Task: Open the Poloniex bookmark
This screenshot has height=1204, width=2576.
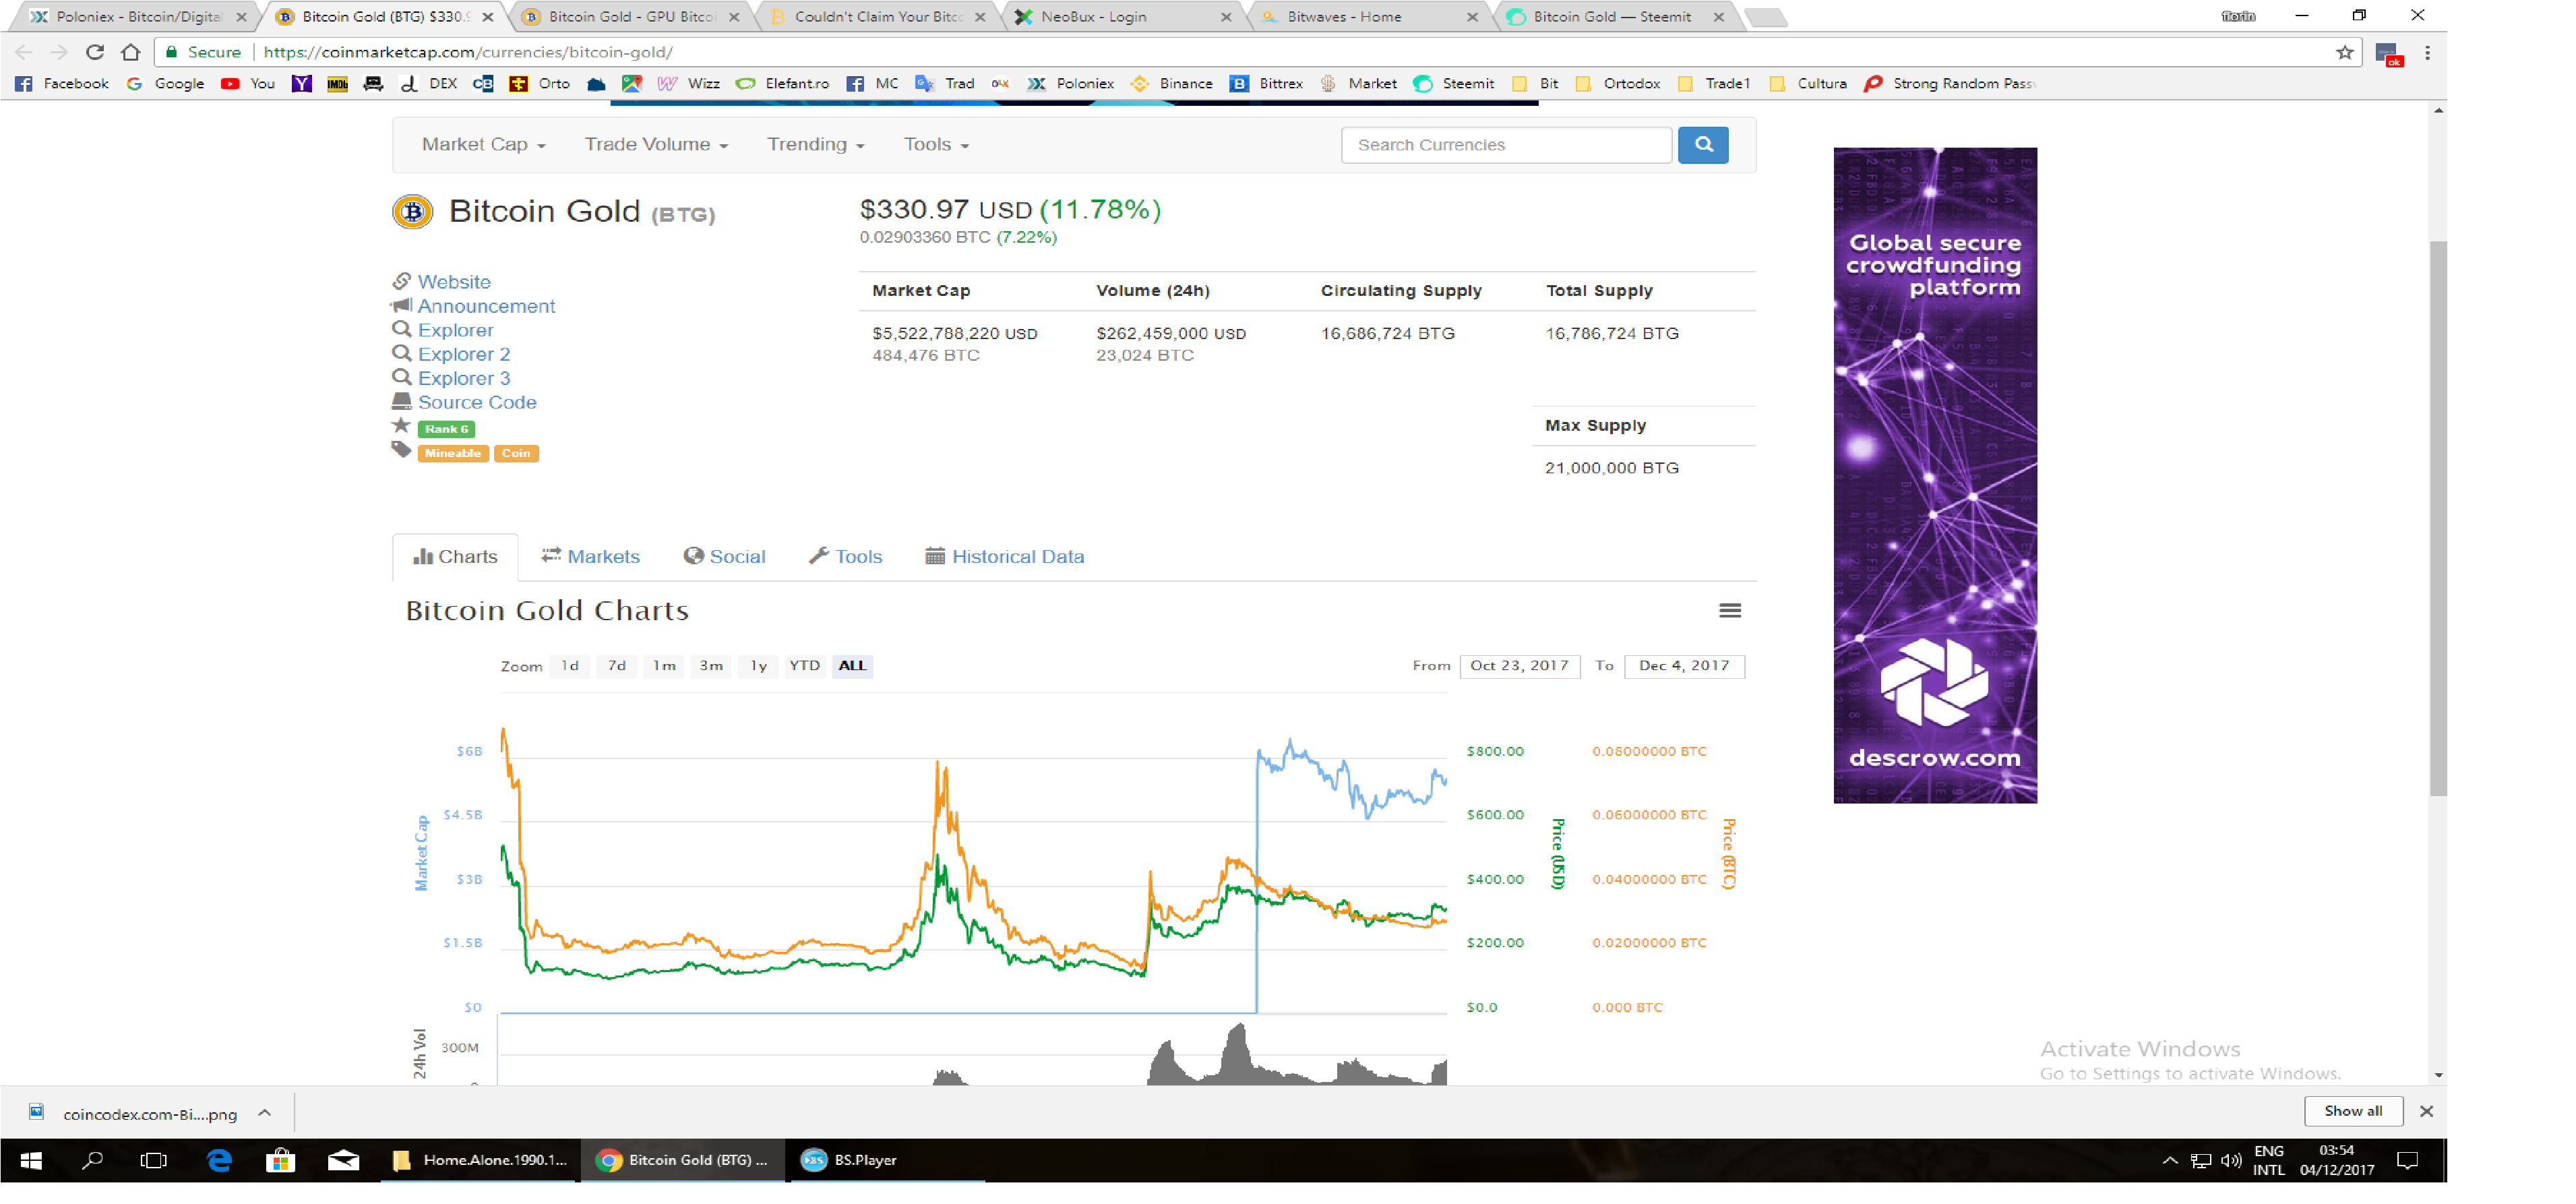Action: coord(1072,84)
